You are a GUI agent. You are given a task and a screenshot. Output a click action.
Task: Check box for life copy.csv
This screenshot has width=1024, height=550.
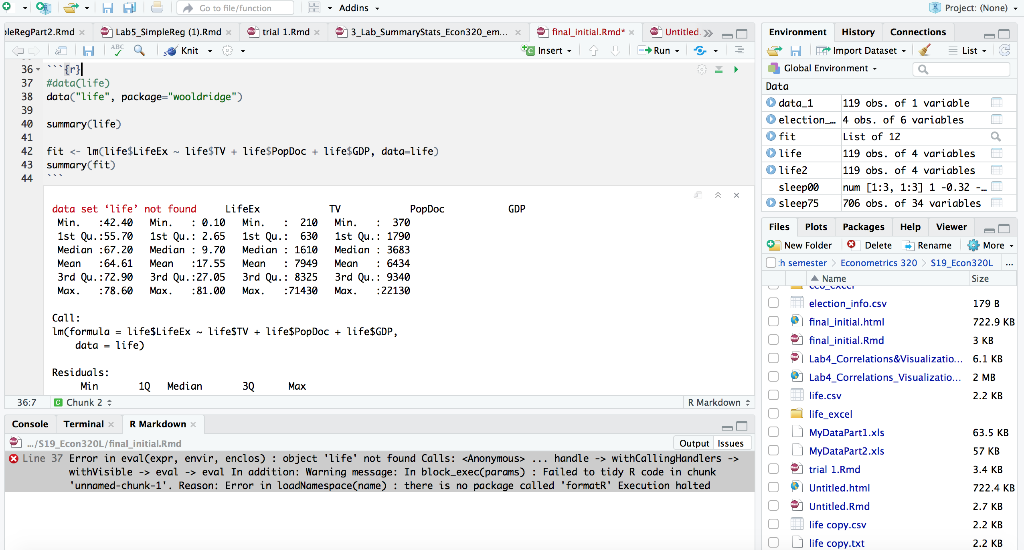click(773, 524)
